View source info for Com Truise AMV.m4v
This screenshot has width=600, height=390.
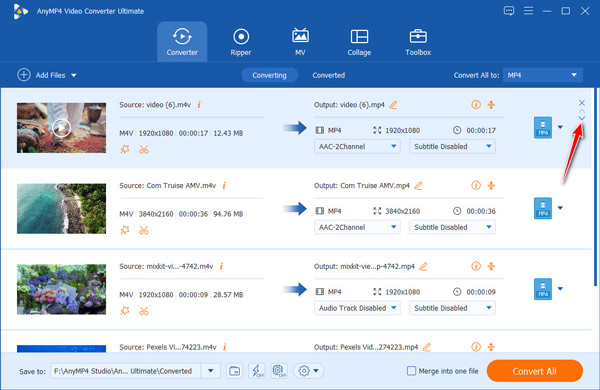(x=224, y=185)
